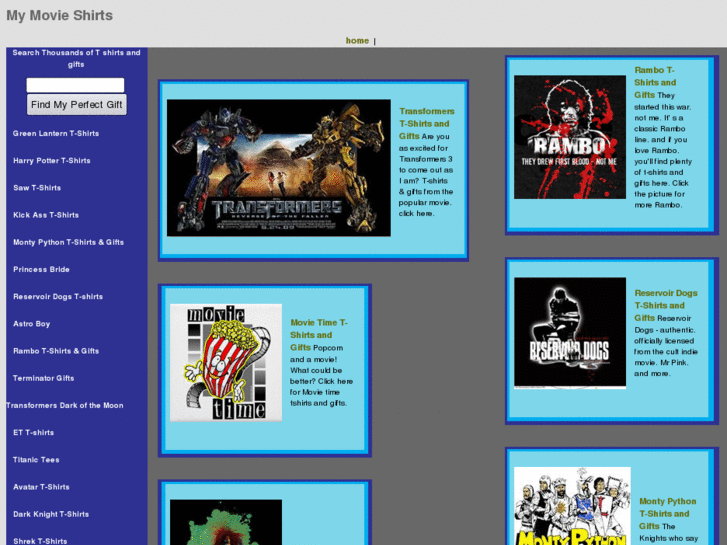Open the green splash thumbnail in bottom card
Screen dimensions: 727x545
(226, 522)
